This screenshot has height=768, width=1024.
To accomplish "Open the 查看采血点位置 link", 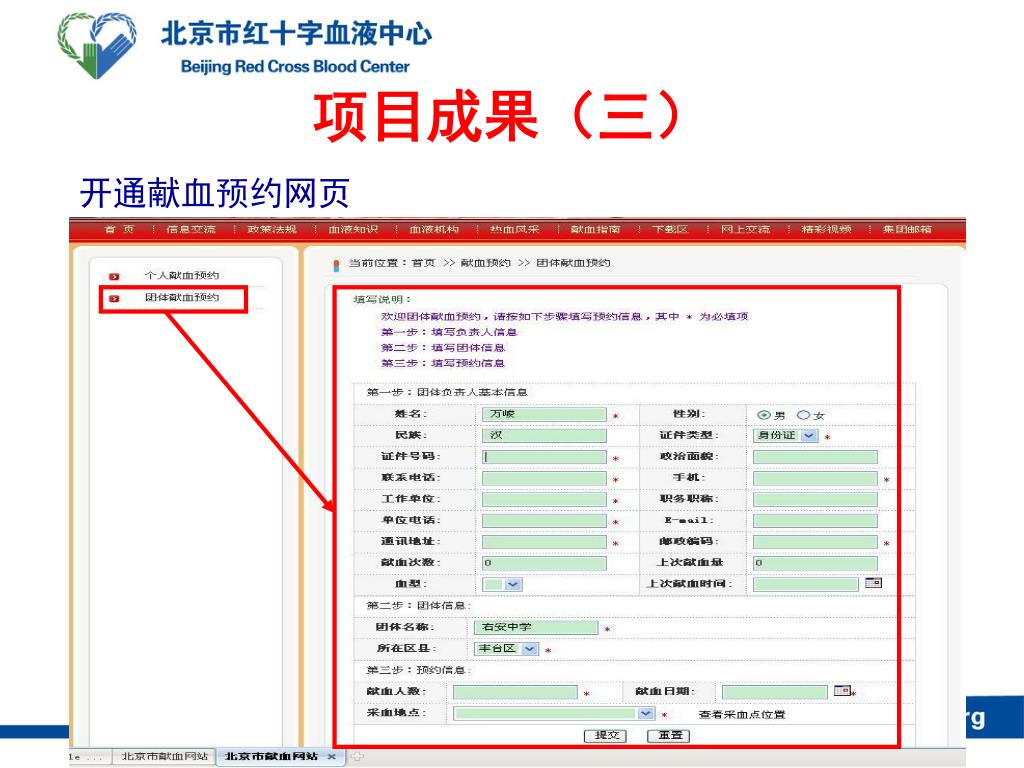I will [x=741, y=715].
